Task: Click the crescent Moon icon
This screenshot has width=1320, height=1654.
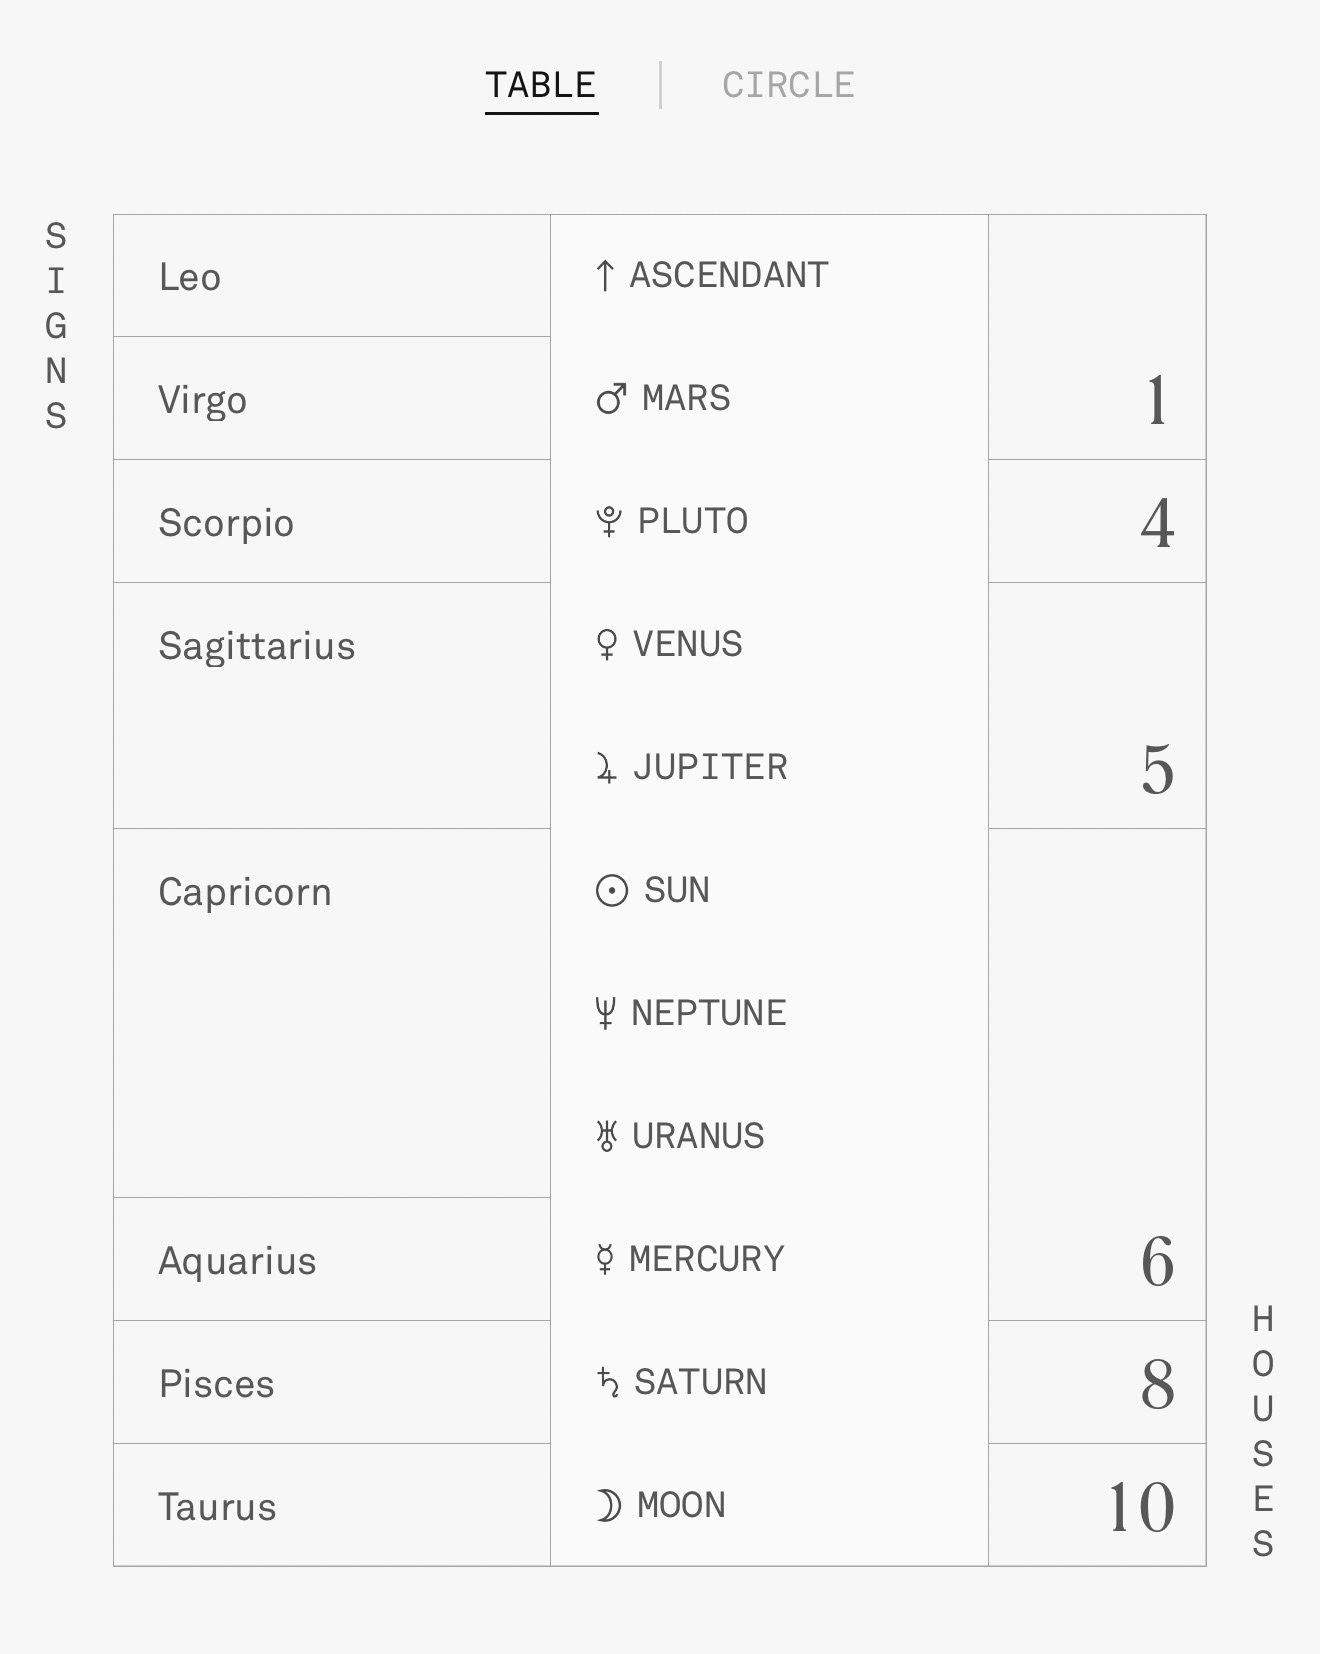Action: tap(608, 1505)
